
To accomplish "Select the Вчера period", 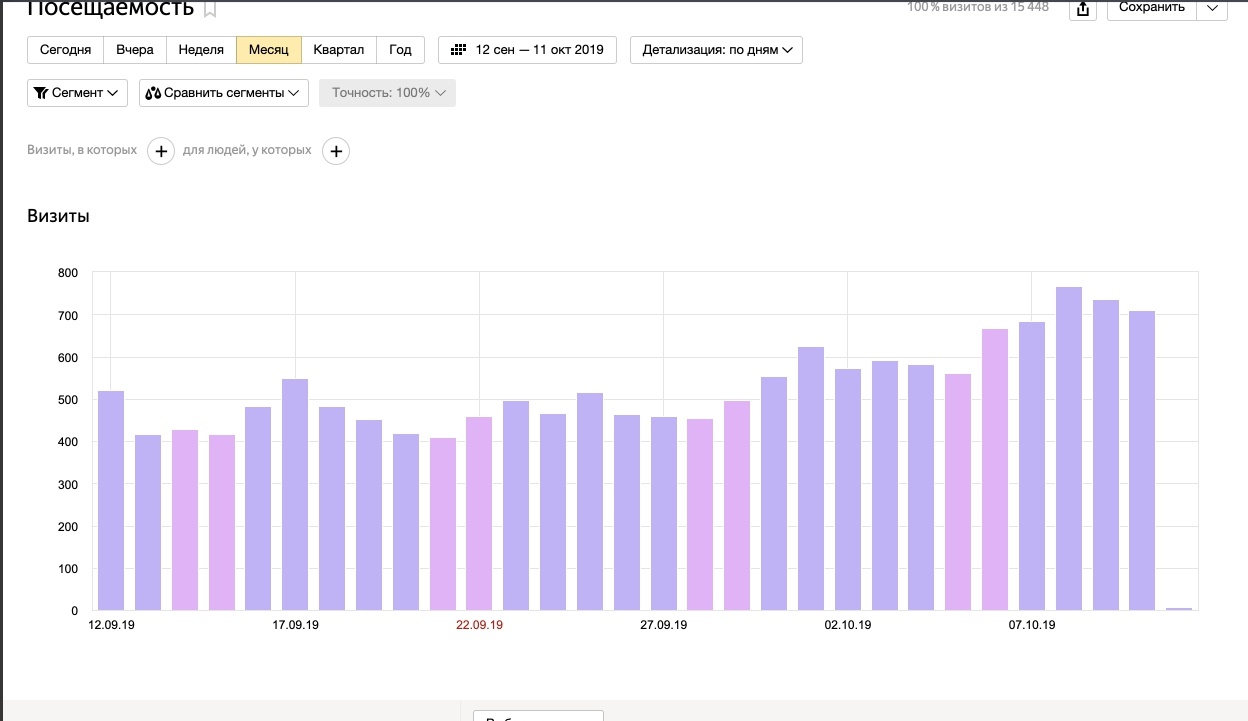I will tap(135, 50).
